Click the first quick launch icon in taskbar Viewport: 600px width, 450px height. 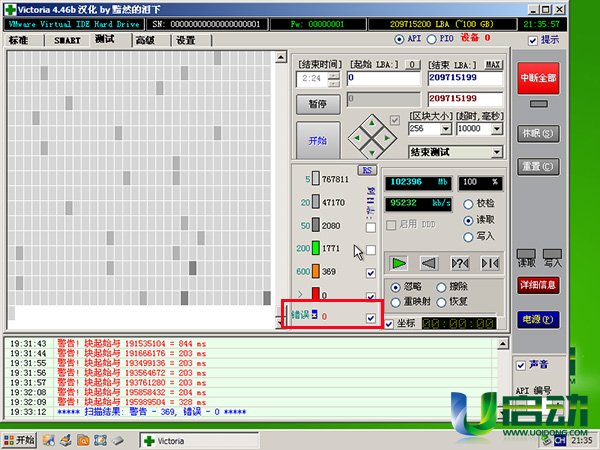[49, 440]
